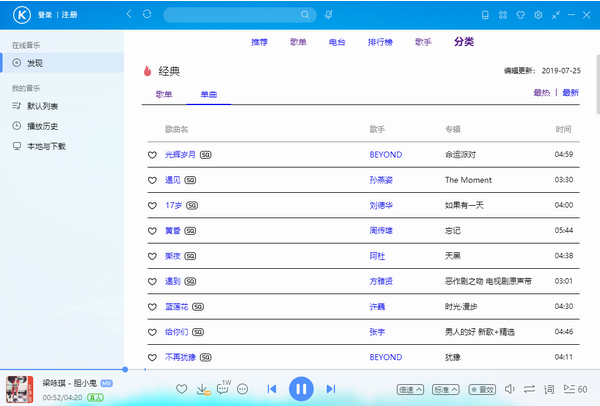Click the back arrow in the top bar

pyautogui.click(x=128, y=15)
